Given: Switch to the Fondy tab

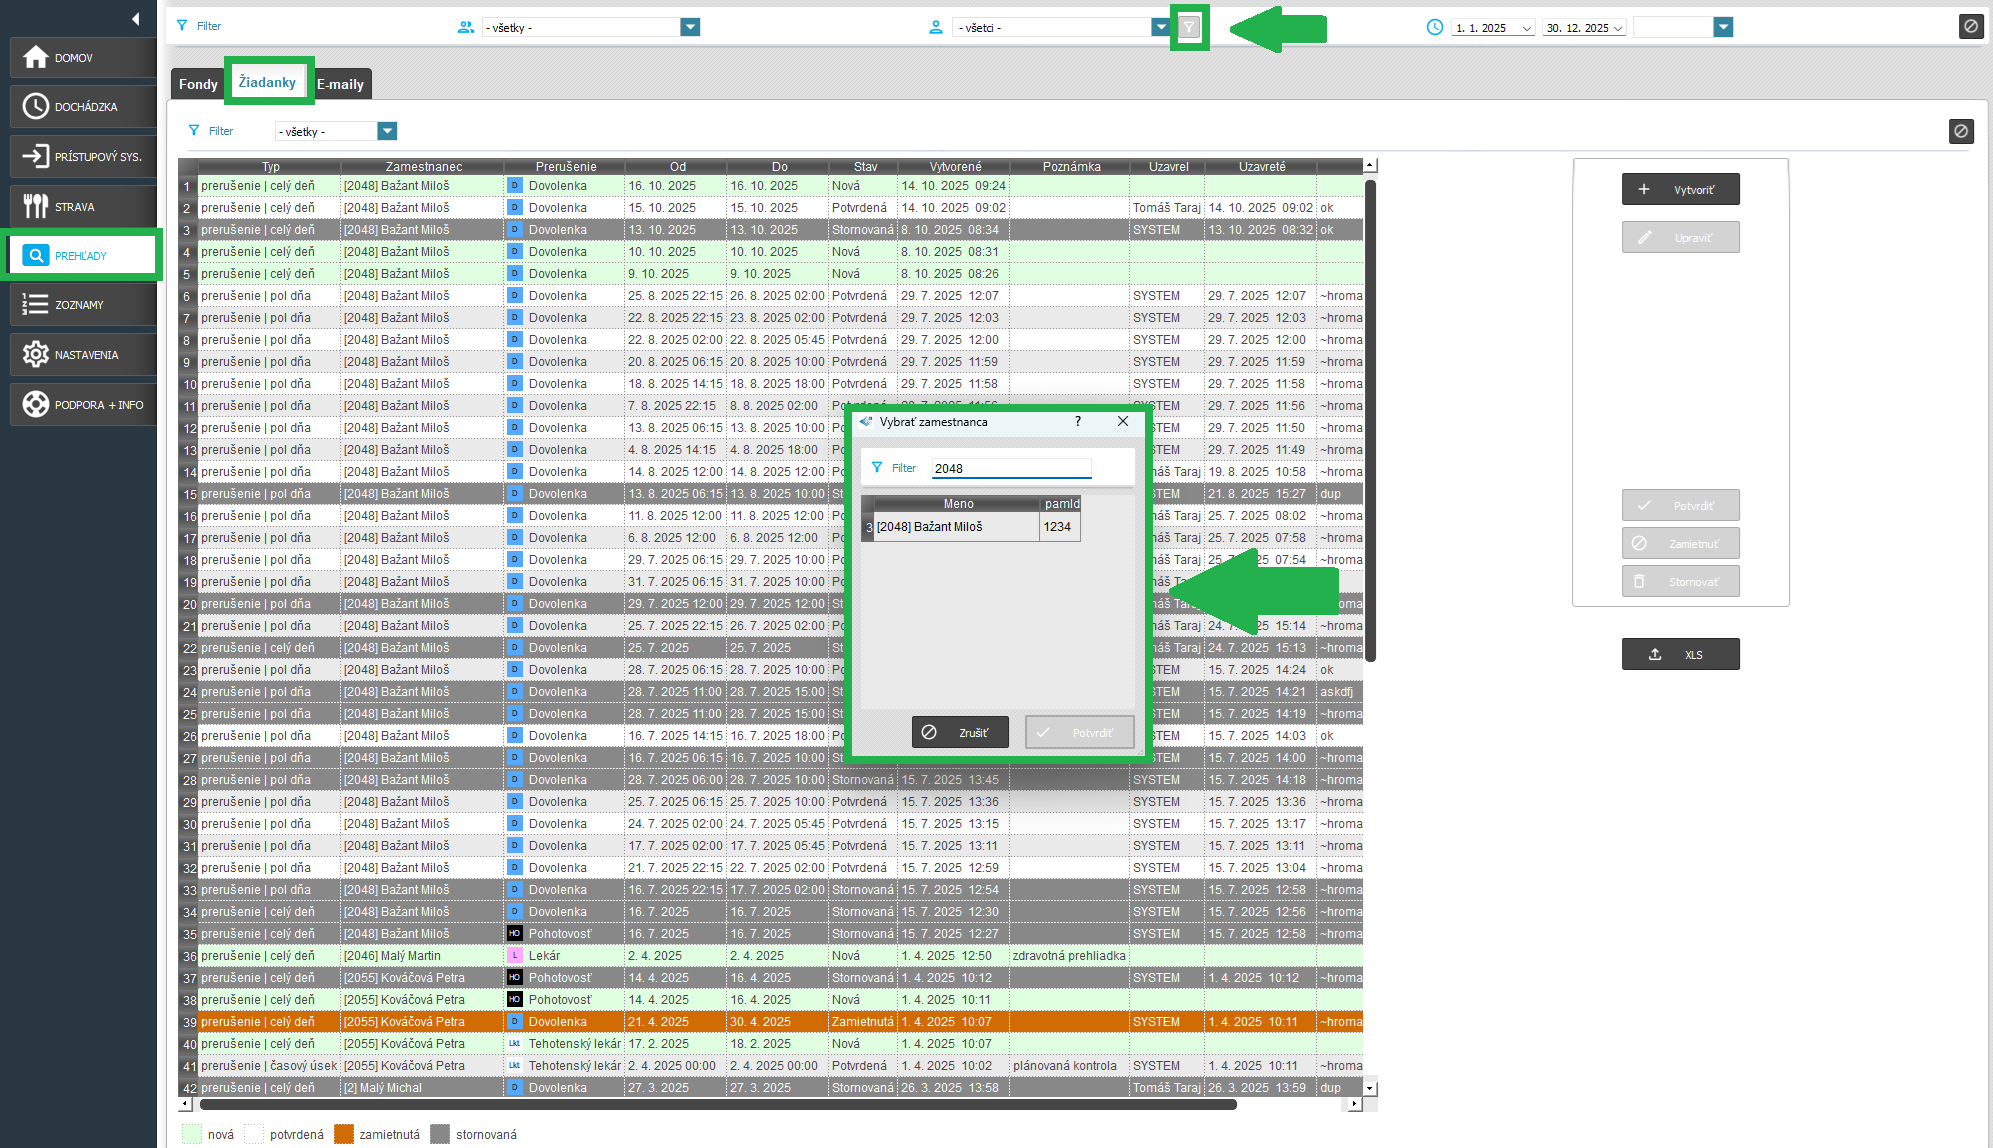Looking at the screenshot, I should (x=198, y=84).
